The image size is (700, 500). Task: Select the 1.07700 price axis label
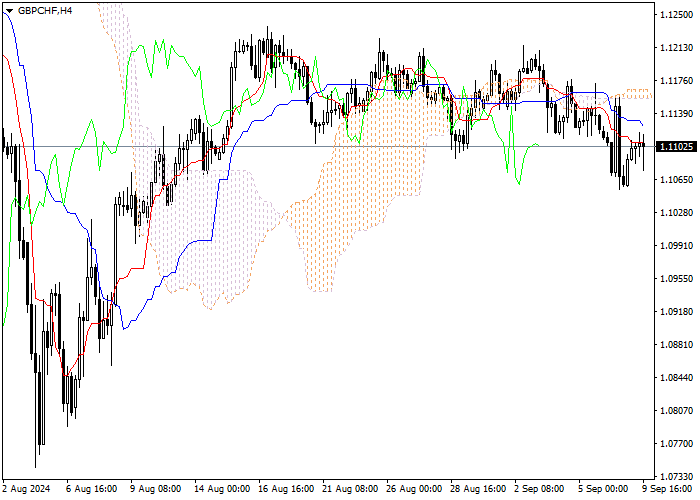[x=676, y=444]
